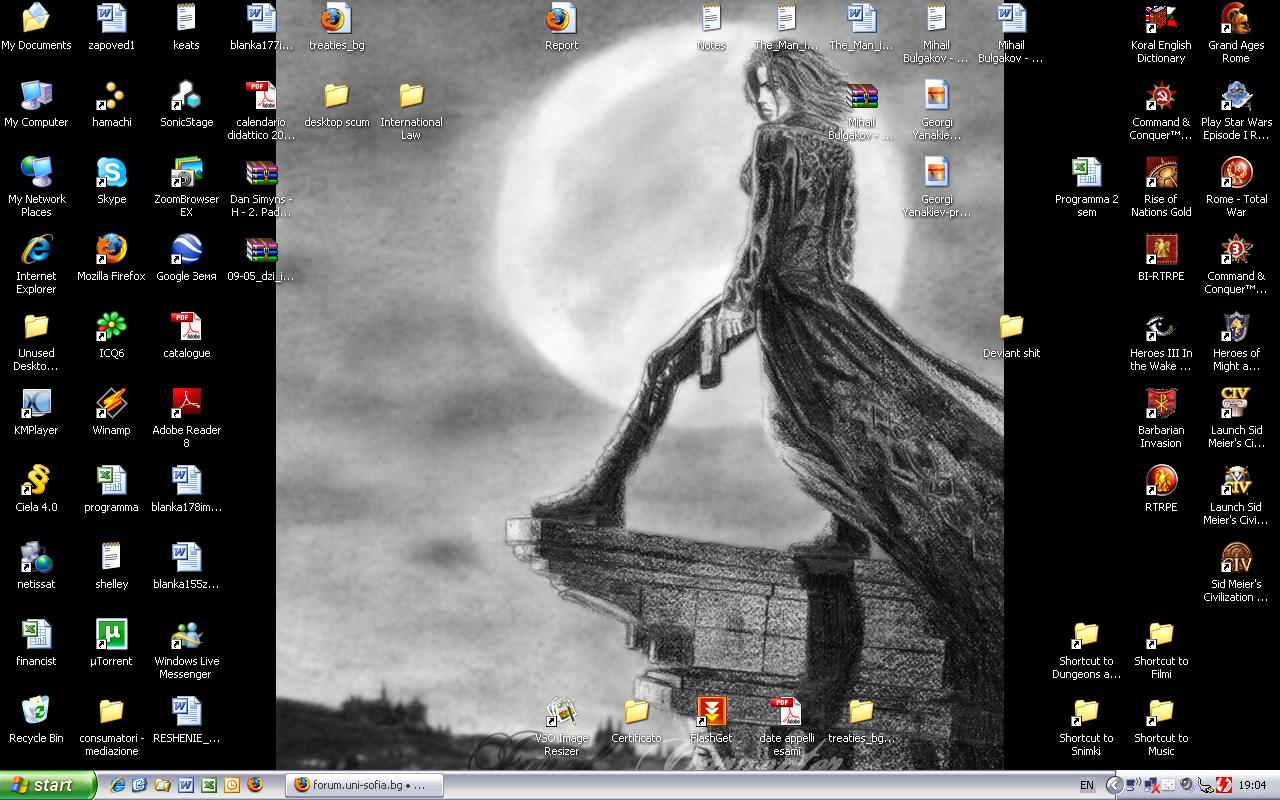Click the EN language bar indicator

coord(1086,786)
